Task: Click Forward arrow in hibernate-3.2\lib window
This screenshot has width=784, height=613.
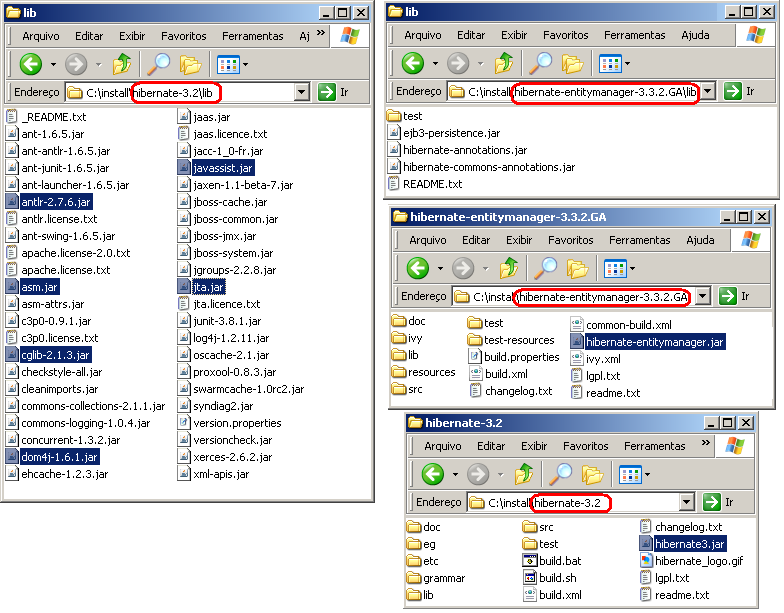Action: pyautogui.click(x=76, y=64)
